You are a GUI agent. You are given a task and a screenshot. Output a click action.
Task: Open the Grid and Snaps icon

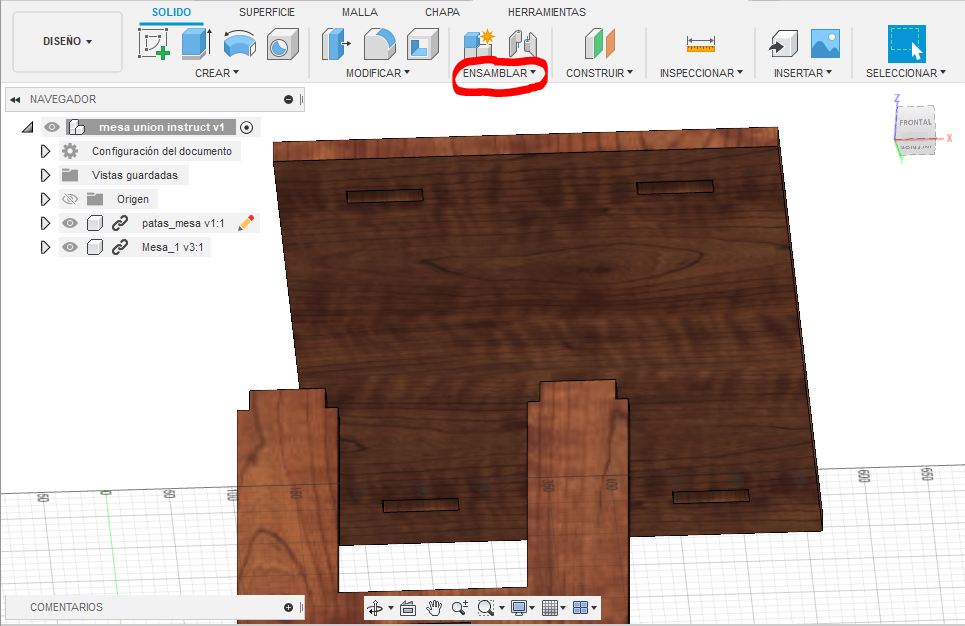pyautogui.click(x=550, y=608)
